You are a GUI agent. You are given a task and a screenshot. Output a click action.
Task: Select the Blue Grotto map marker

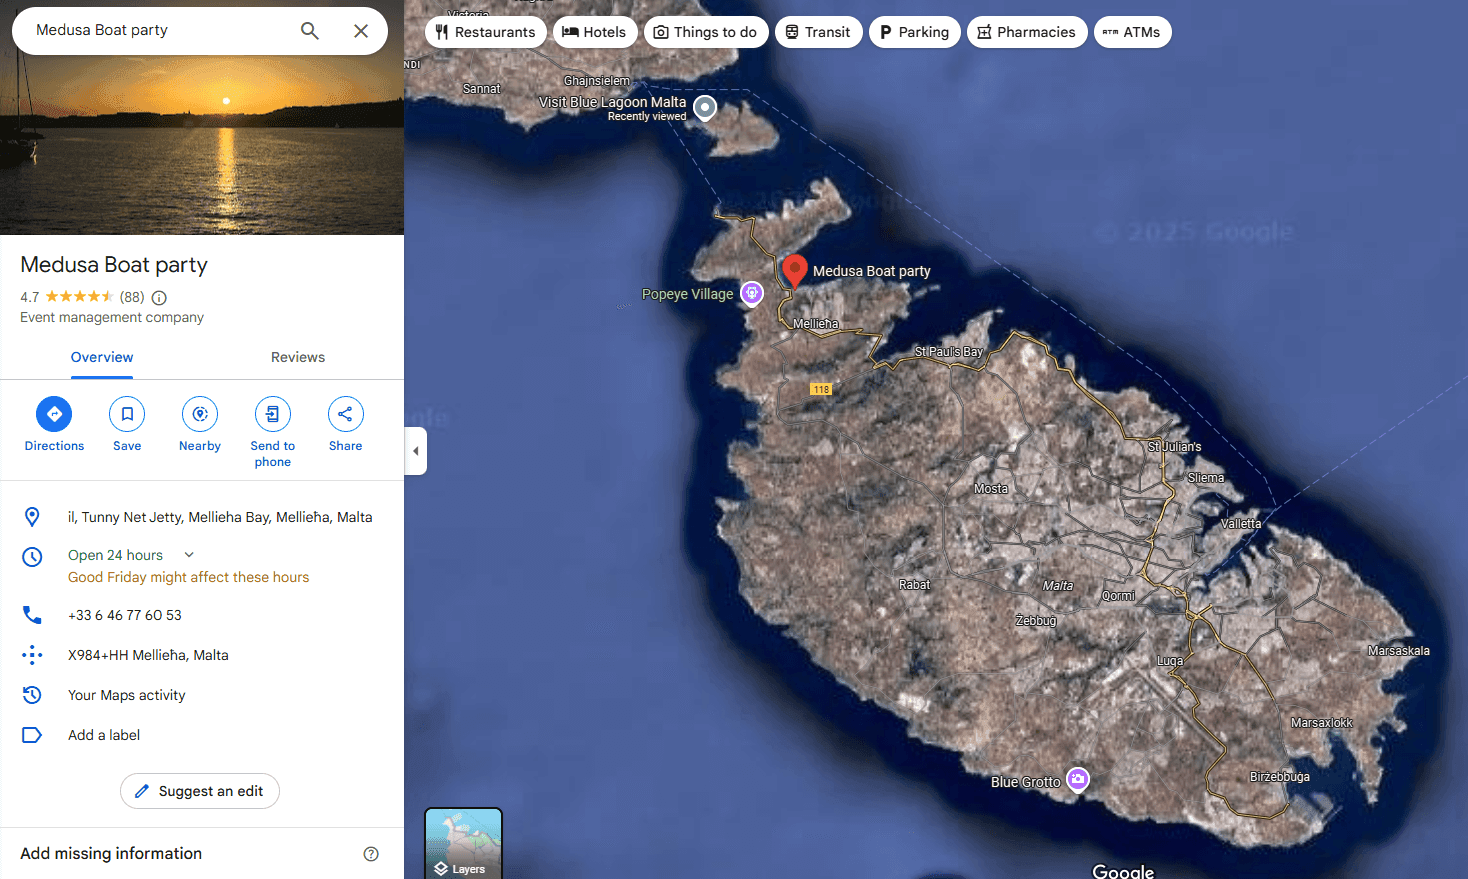click(1077, 779)
